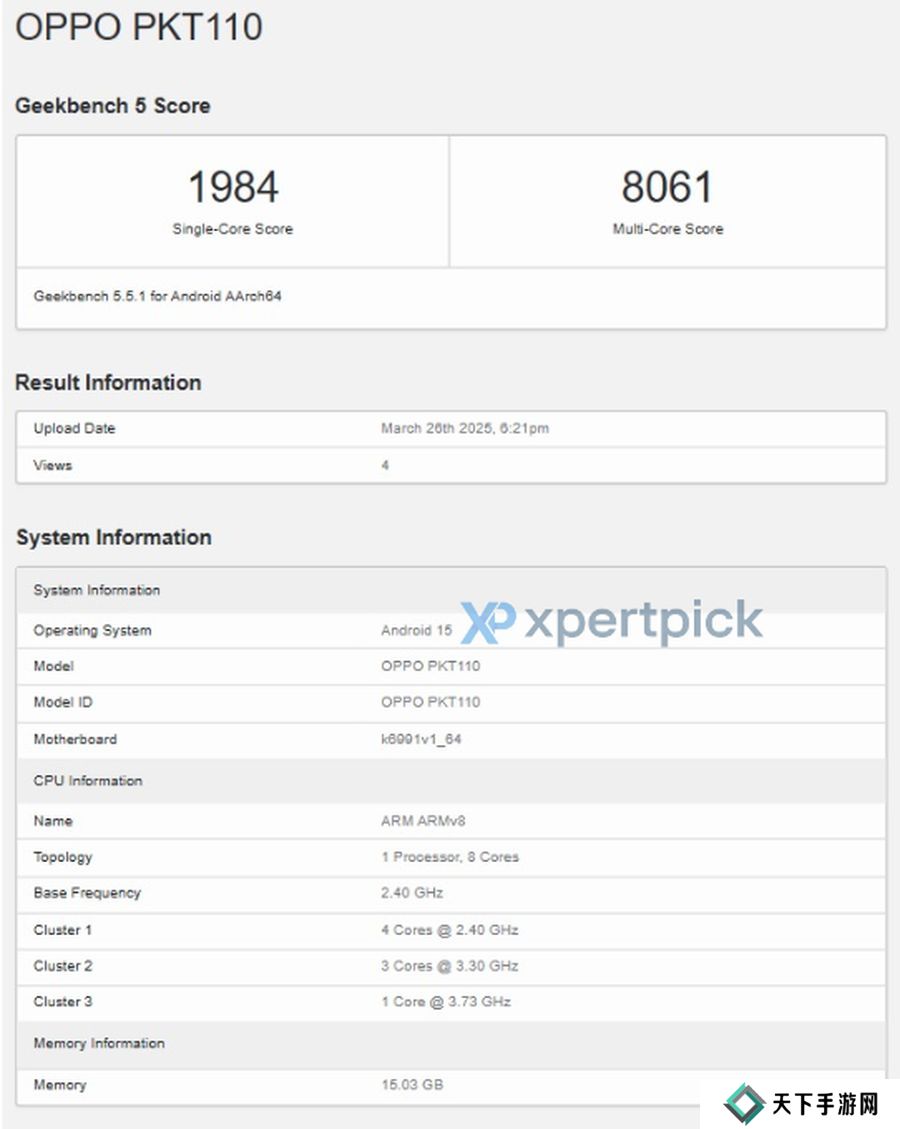
Task: Click the Model ID value OPPO PKT110
Action: pyautogui.click(x=430, y=702)
